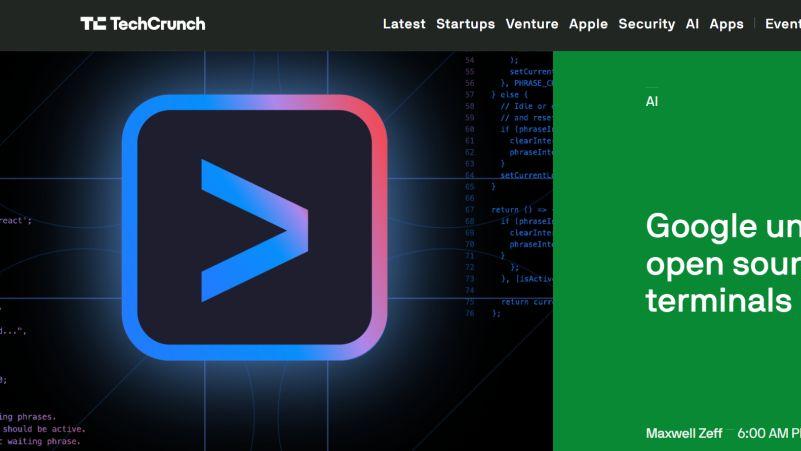Click the AI category tag above headline

click(652, 101)
